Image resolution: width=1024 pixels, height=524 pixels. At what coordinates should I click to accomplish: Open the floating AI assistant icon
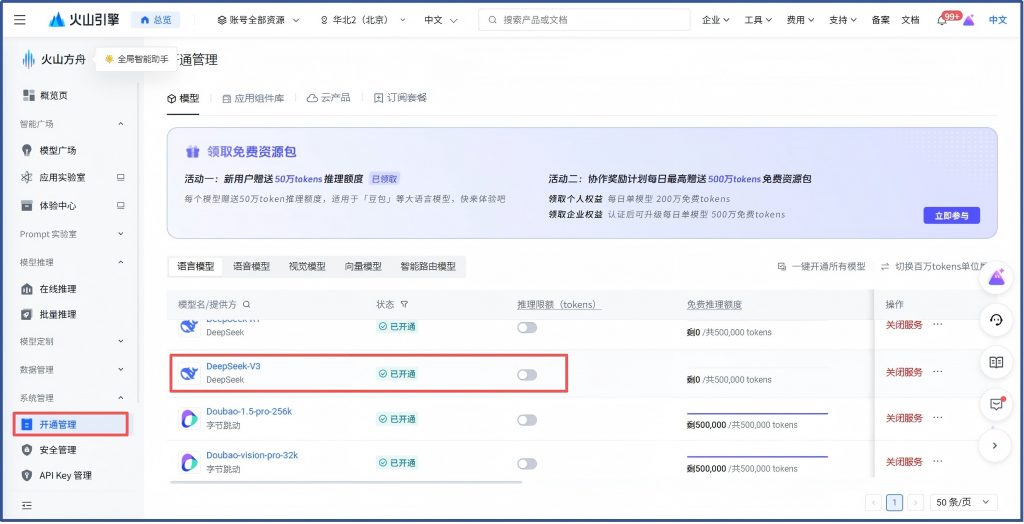point(995,279)
